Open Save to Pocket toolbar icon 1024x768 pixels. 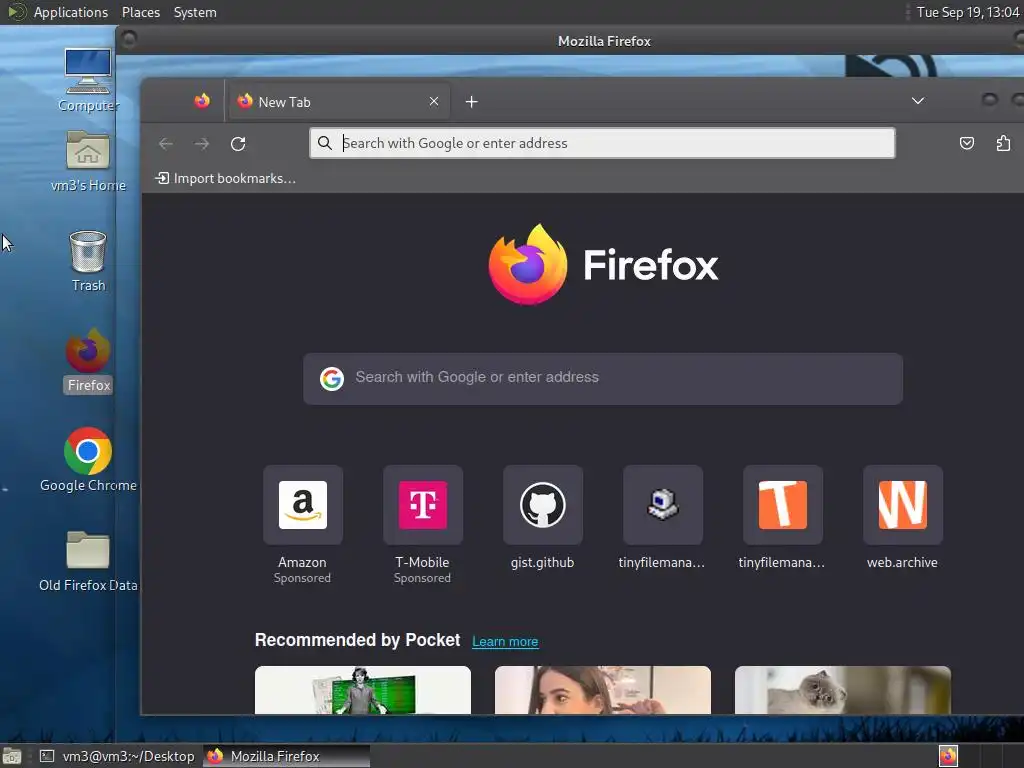click(967, 143)
